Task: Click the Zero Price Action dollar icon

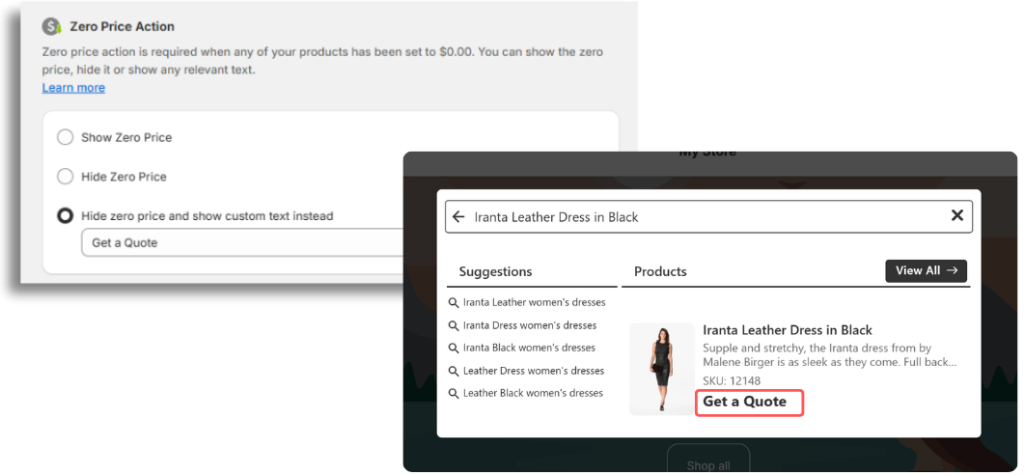Action: [x=51, y=27]
